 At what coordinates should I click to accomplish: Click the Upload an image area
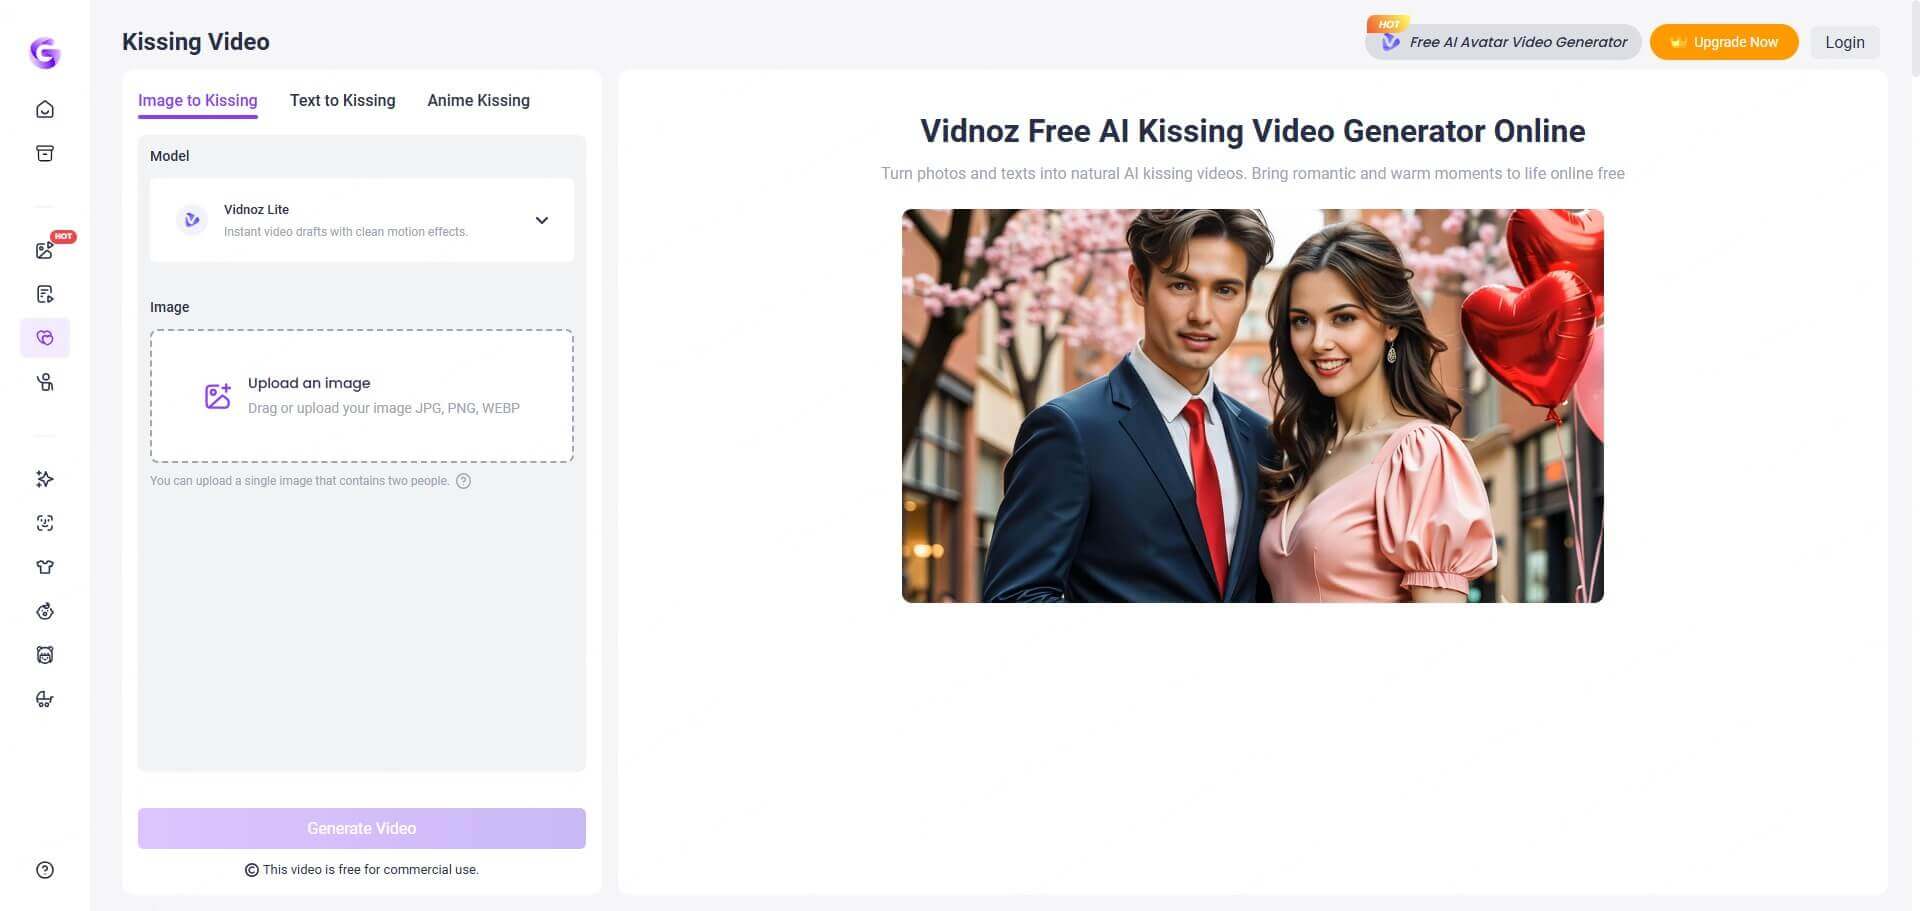pyautogui.click(x=361, y=395)
